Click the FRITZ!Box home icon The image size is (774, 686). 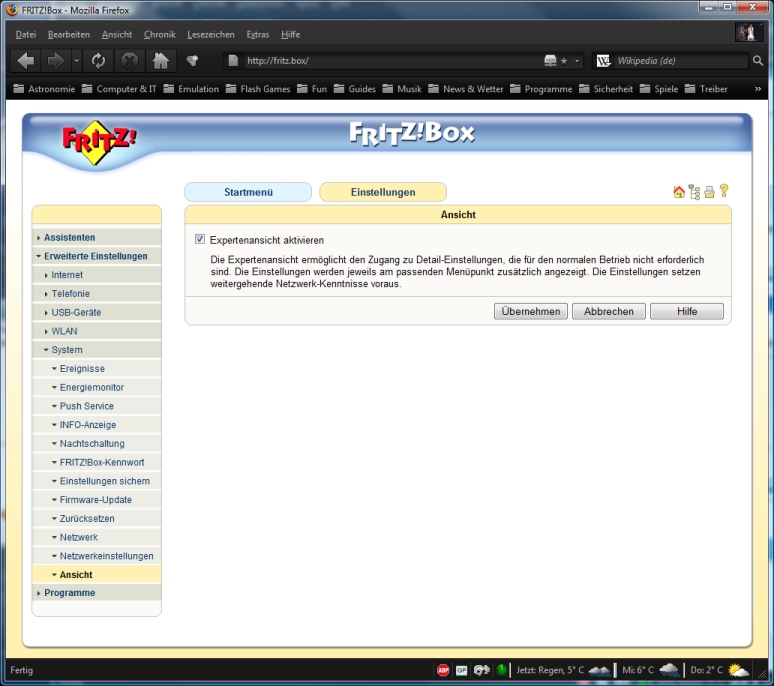tap(679, 192)
